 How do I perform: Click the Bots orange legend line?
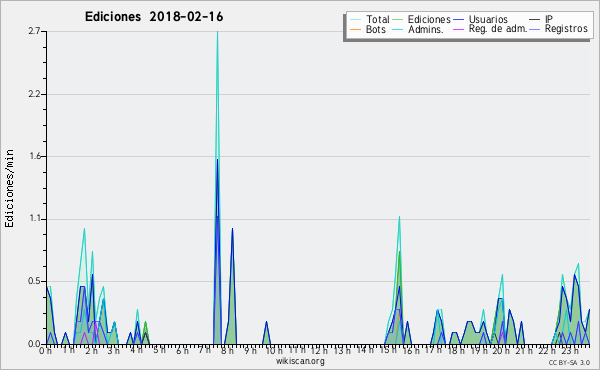tap(355, 29)
